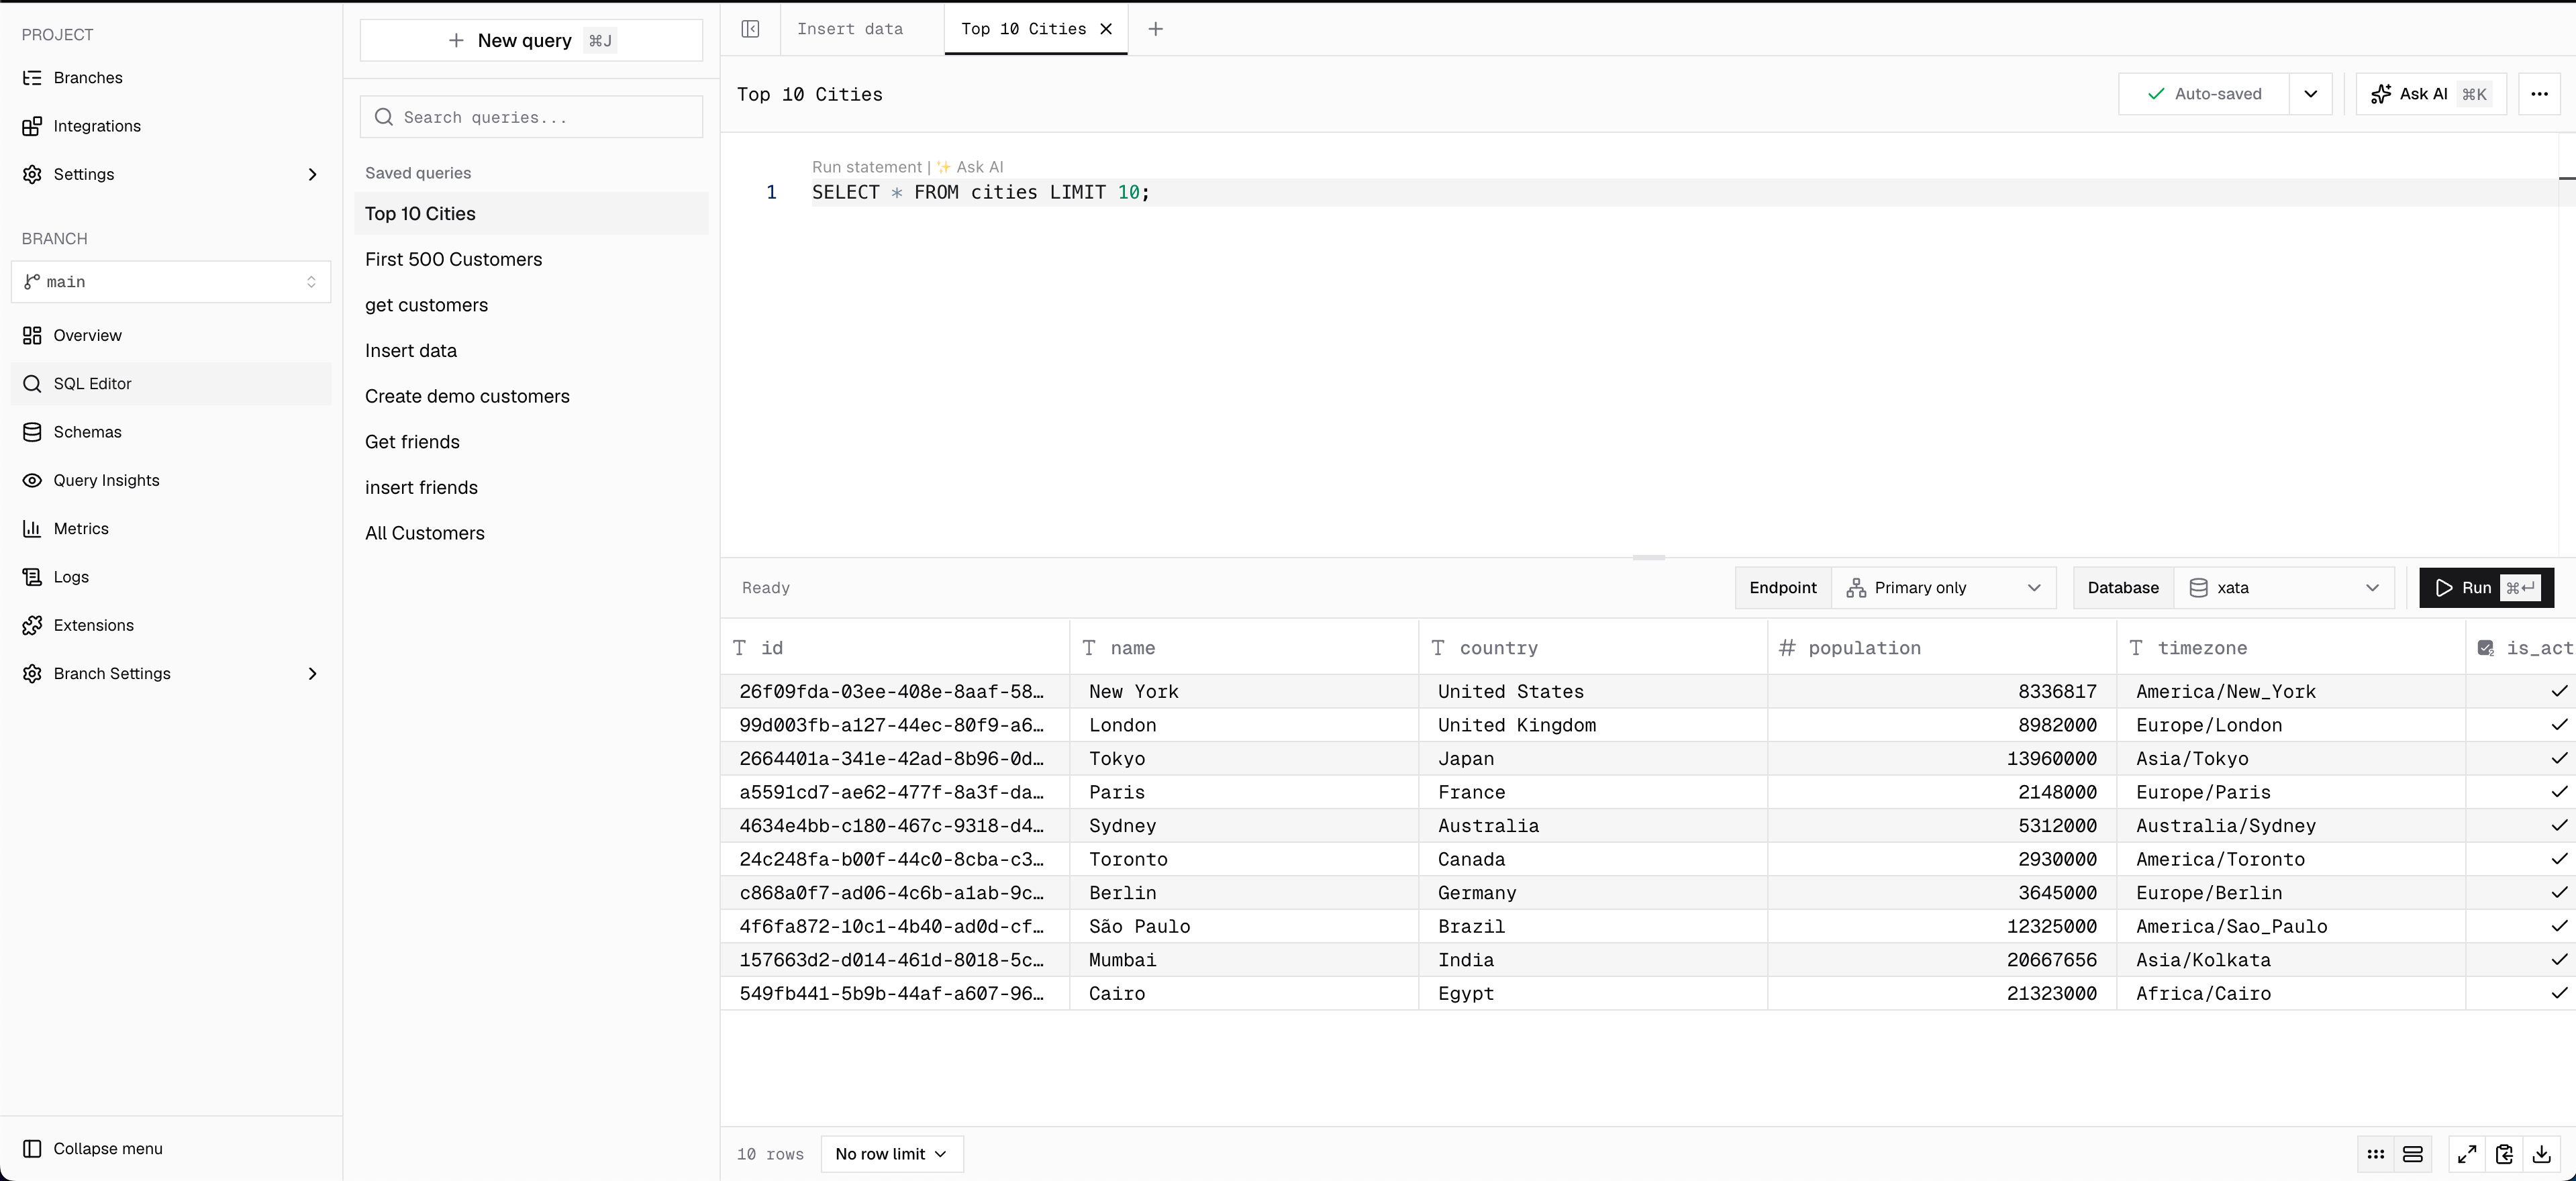The image size is (2576, 1181).
Task: Click the inline Ask AI link in editor
Action: [970, 167]
